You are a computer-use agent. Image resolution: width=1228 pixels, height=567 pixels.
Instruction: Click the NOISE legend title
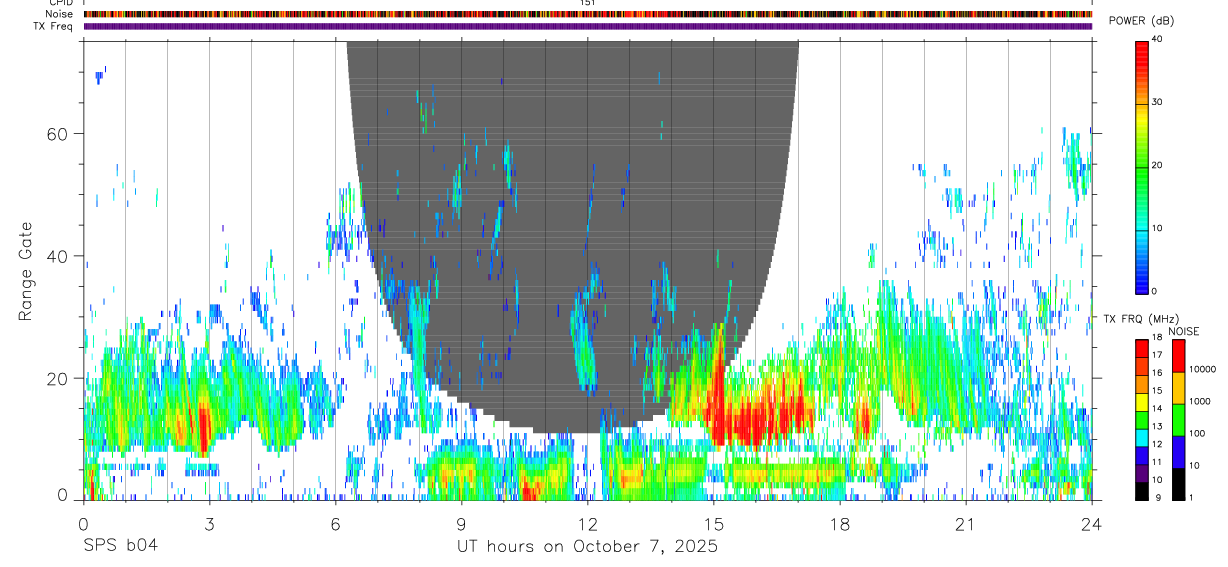pos(1185,332)
